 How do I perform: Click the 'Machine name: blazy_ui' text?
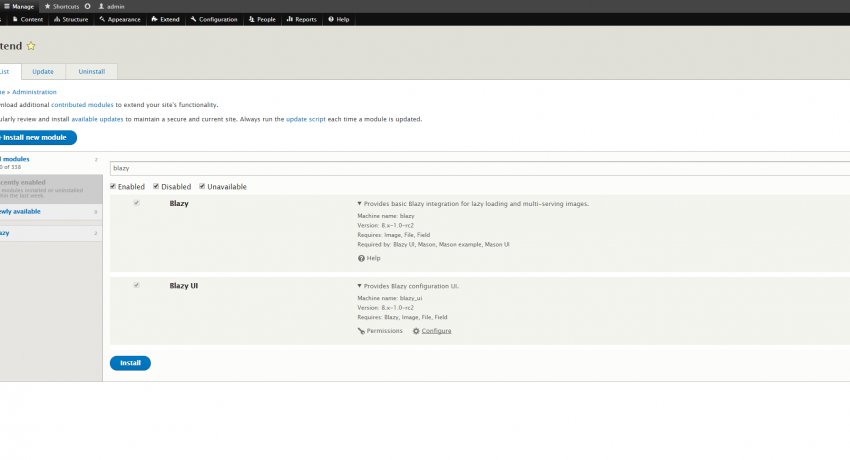[390, 299]
